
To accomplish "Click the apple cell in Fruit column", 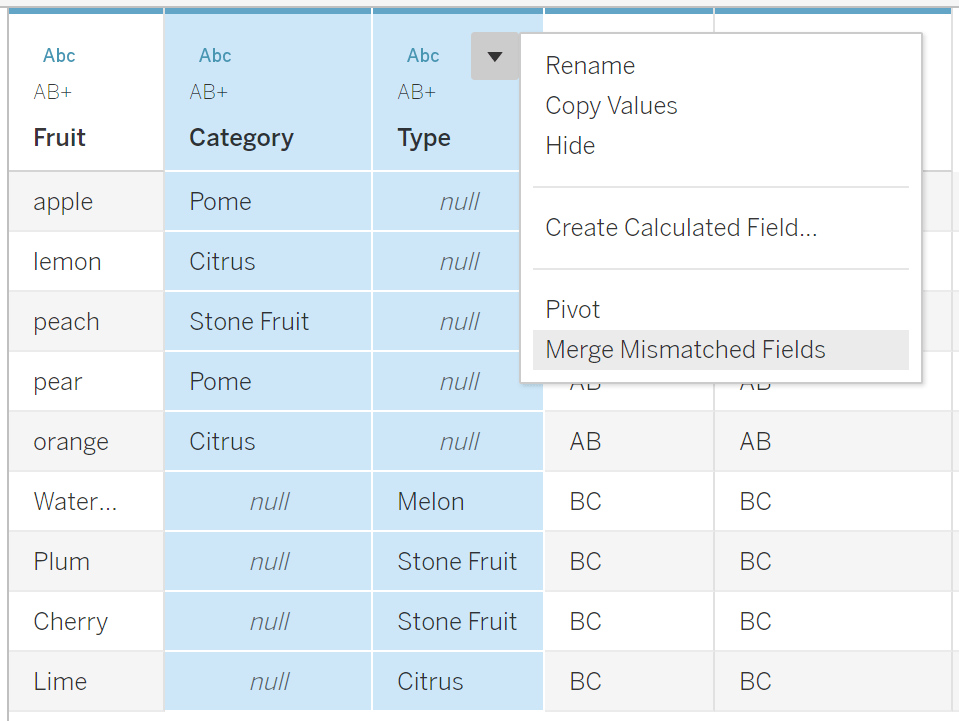I will [63, 201].
